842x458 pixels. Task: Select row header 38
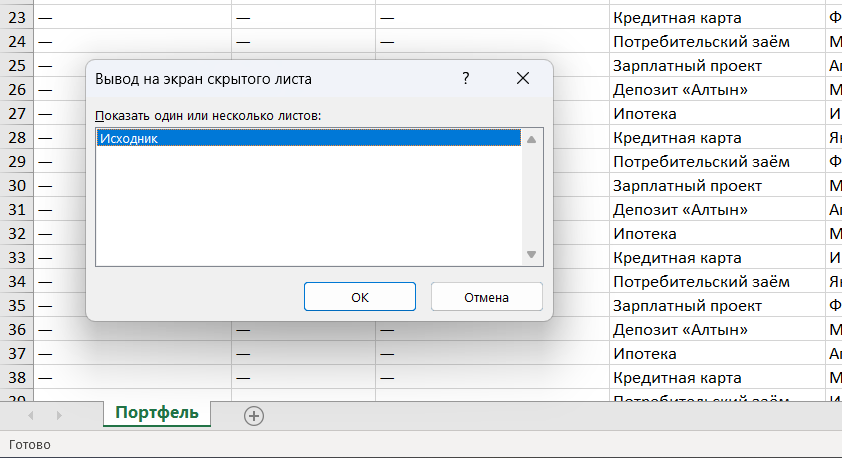click(17, 377)
